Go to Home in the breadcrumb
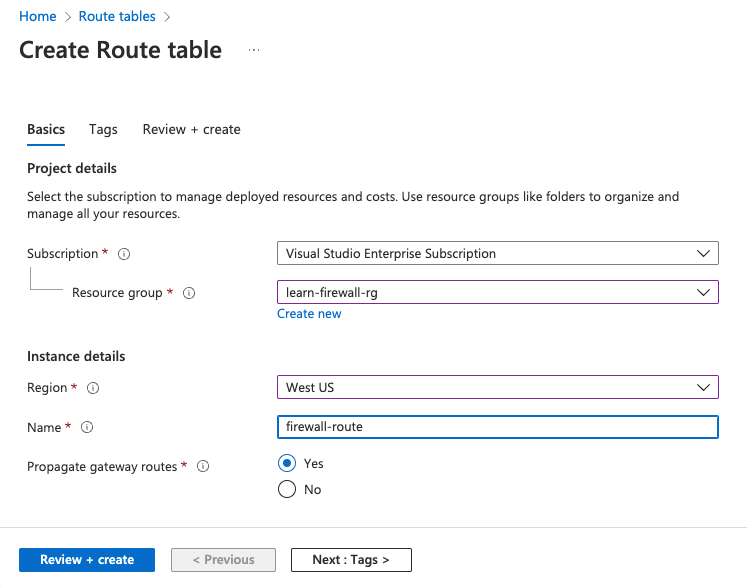 (x=38, y=17)
